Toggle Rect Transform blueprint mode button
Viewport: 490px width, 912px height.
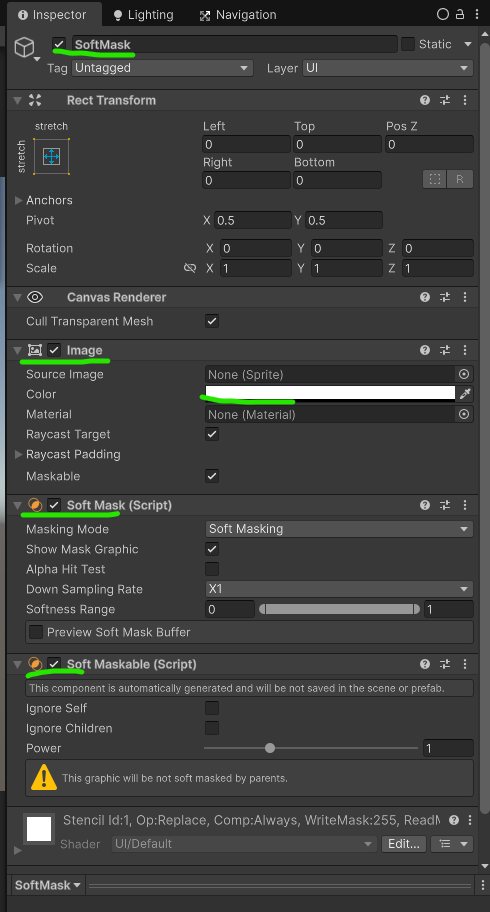pos(435,179)
